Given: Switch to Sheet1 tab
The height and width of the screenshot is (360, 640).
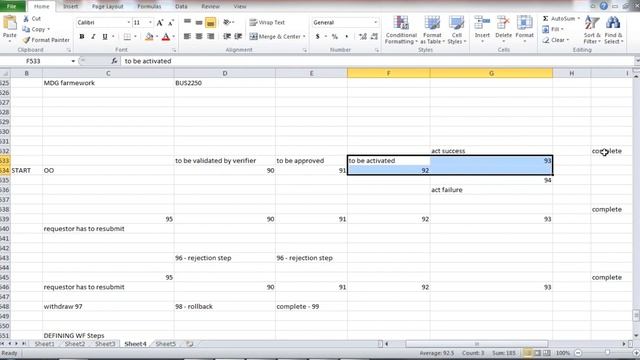Looking at the screenshot, I should [x=44, y=344].
